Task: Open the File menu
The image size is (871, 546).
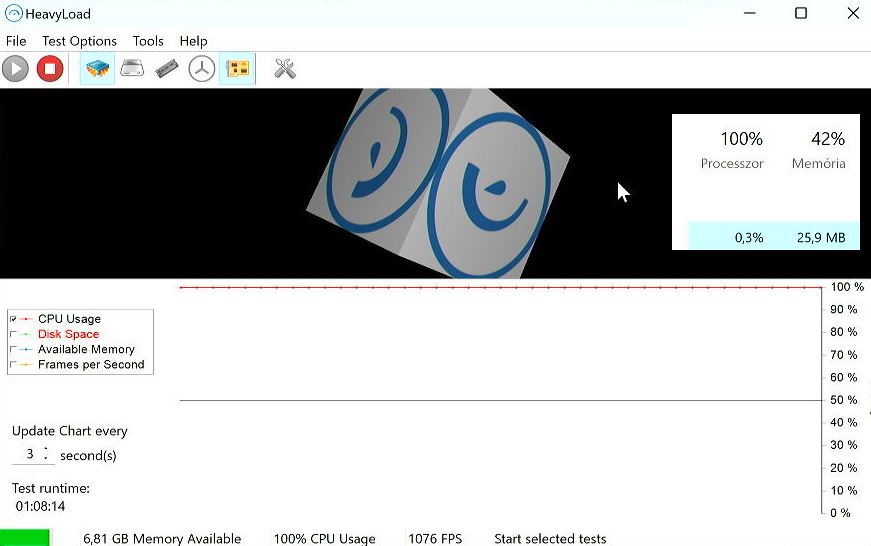Action: coord(16,41)
